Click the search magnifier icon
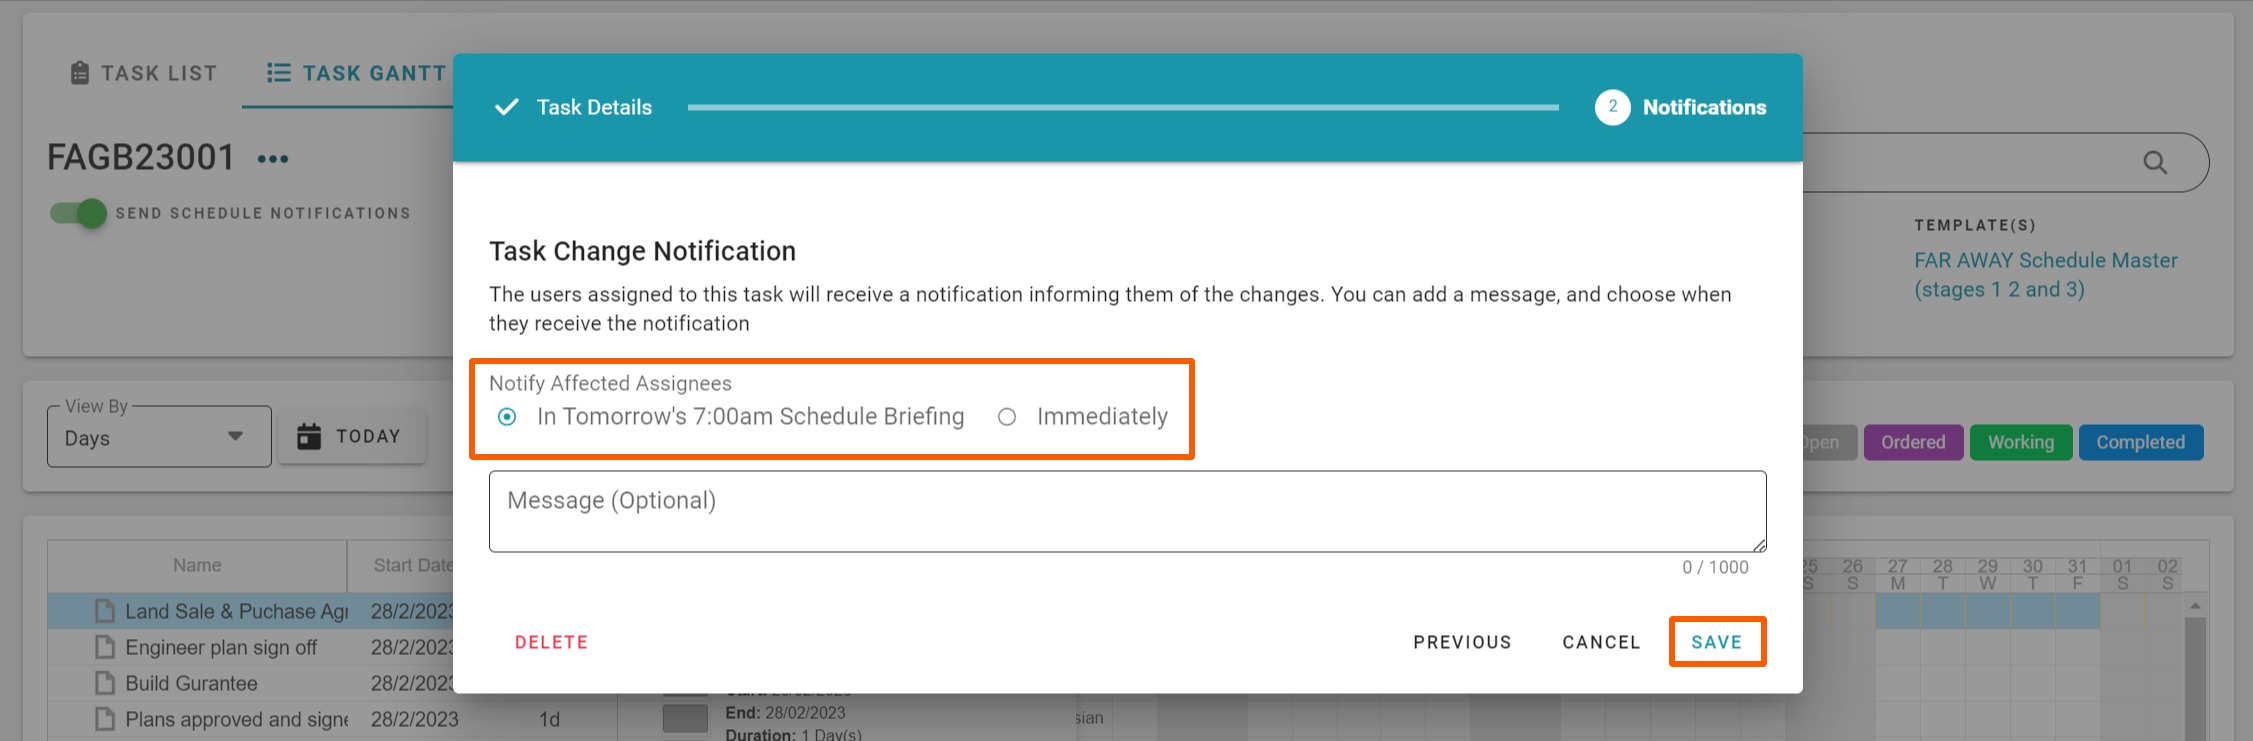Image resolution: width=2253 pixels, height=741 pixels. pos(2155,162)
